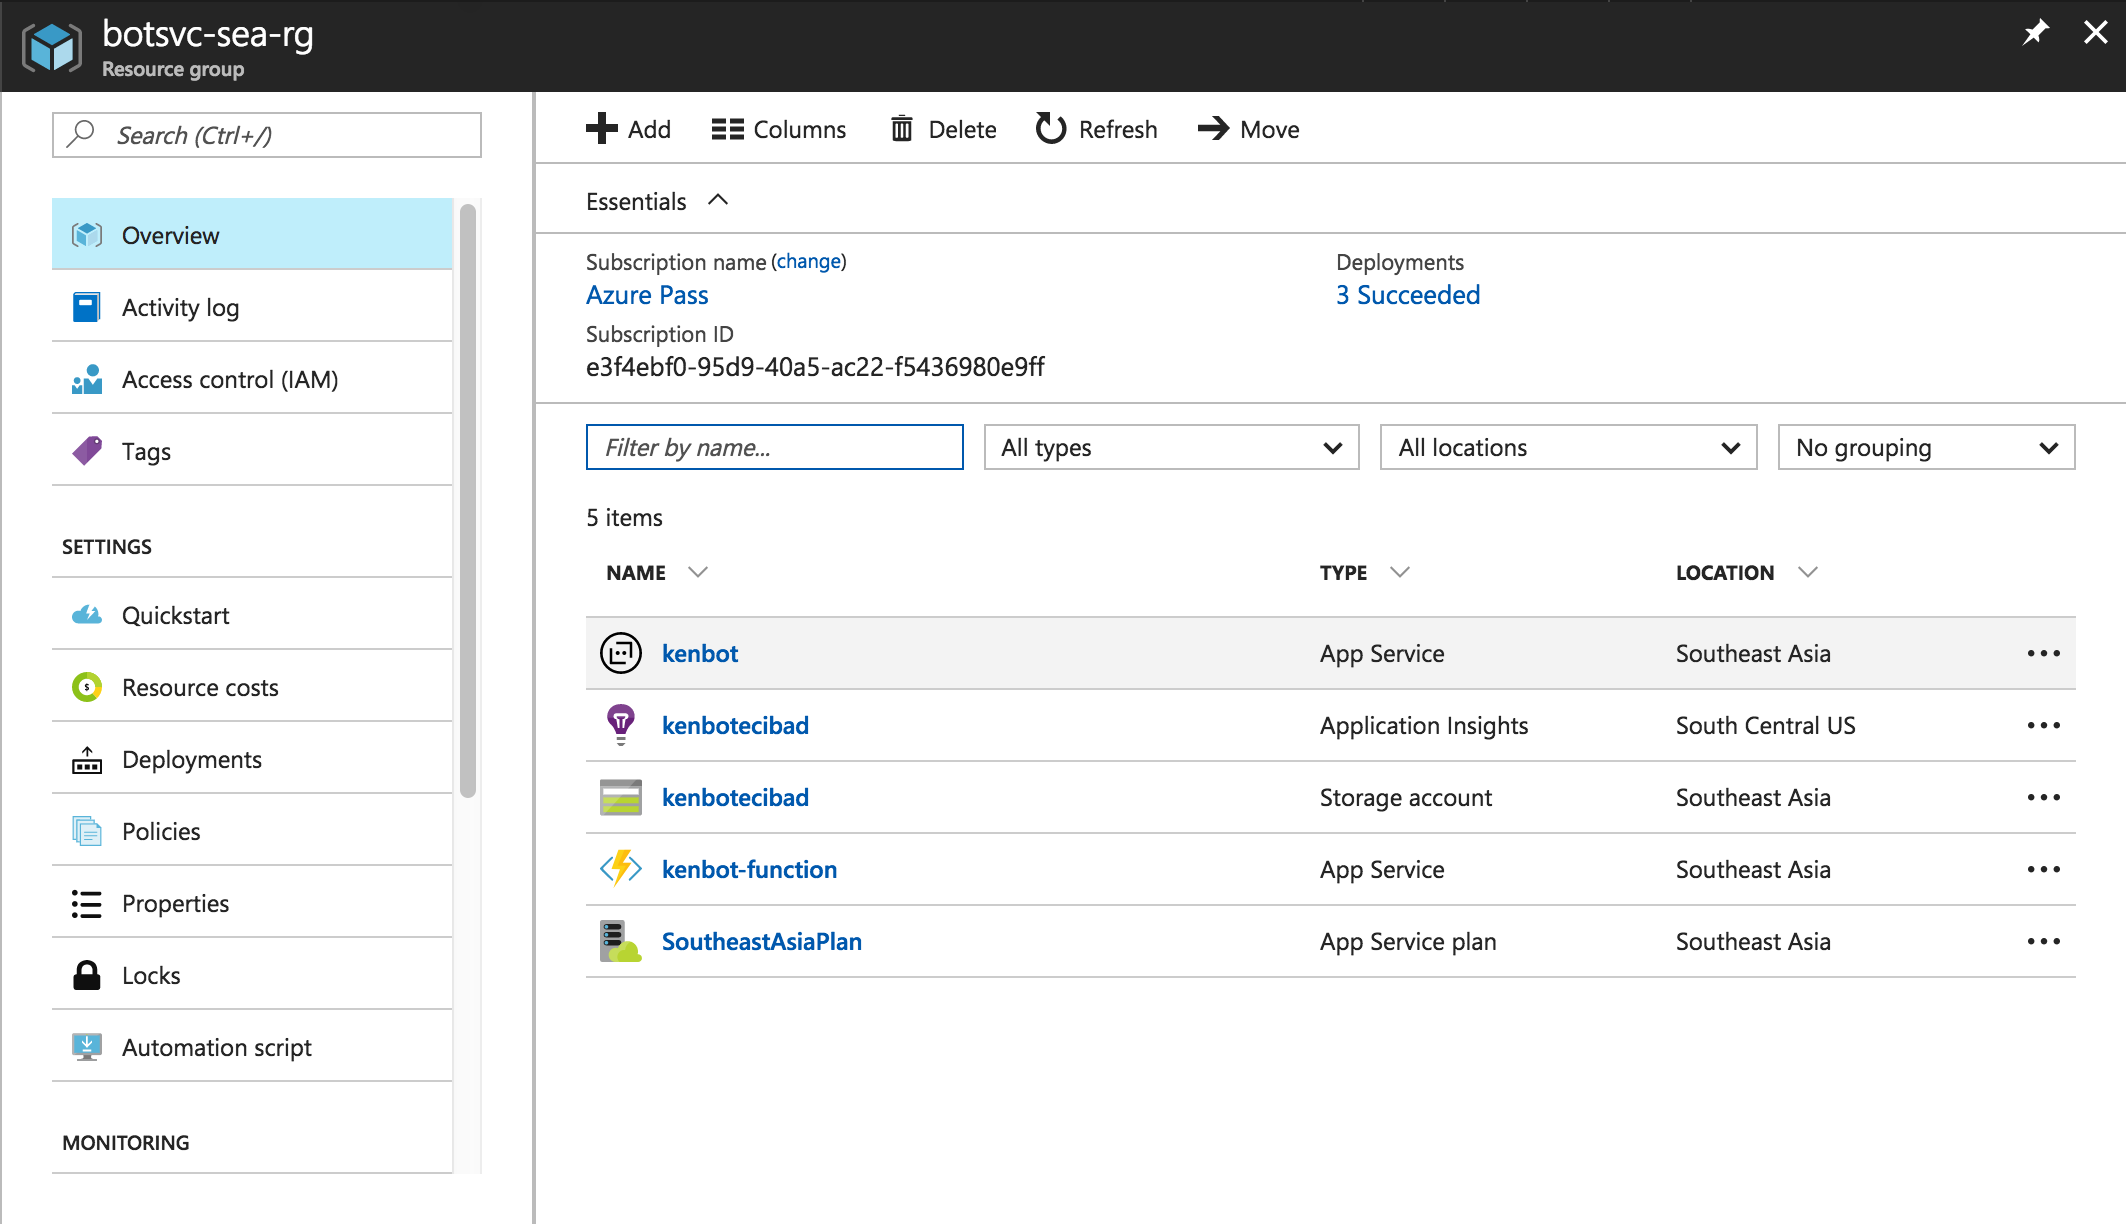Click the Locks padlock icon

(x=87, y=975)
